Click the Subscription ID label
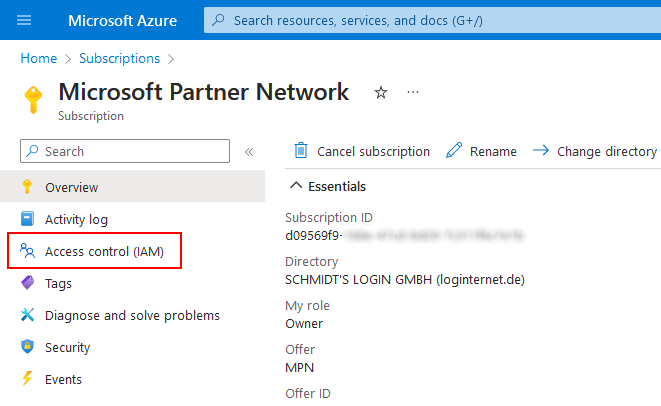Screen dimensions: 661x406 (x=329, y=218)
